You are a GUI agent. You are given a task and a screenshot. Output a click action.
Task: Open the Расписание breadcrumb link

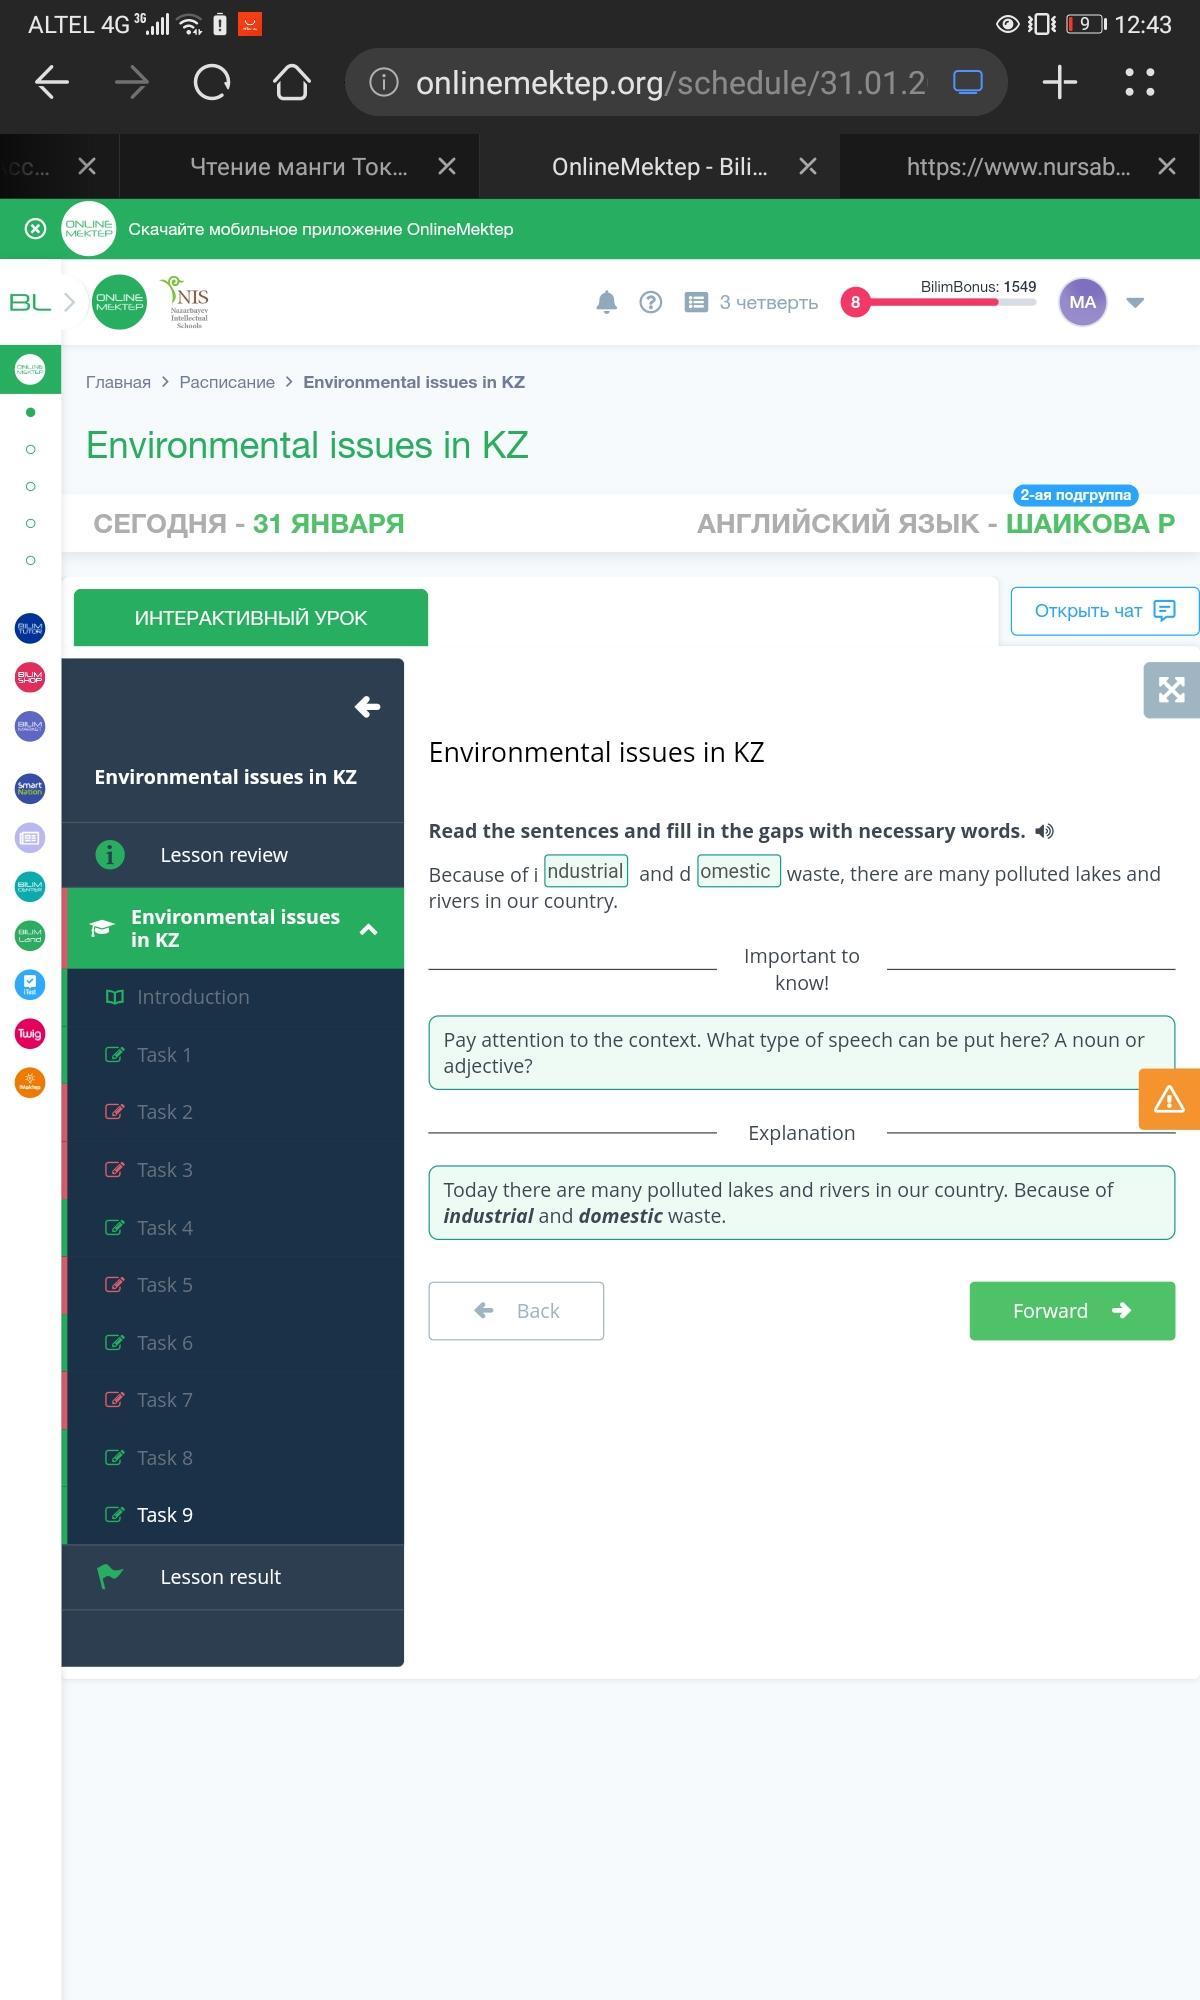227,382
